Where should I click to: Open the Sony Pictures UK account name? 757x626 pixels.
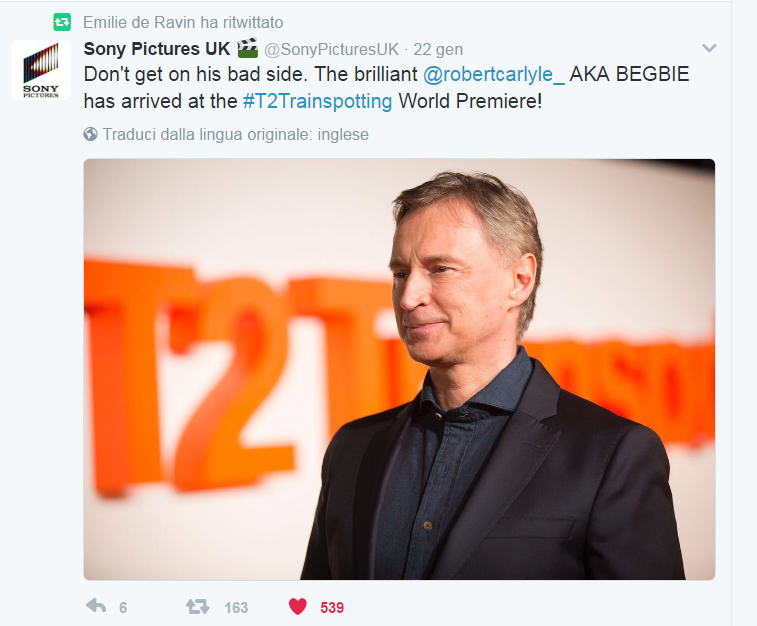point(157,49)
